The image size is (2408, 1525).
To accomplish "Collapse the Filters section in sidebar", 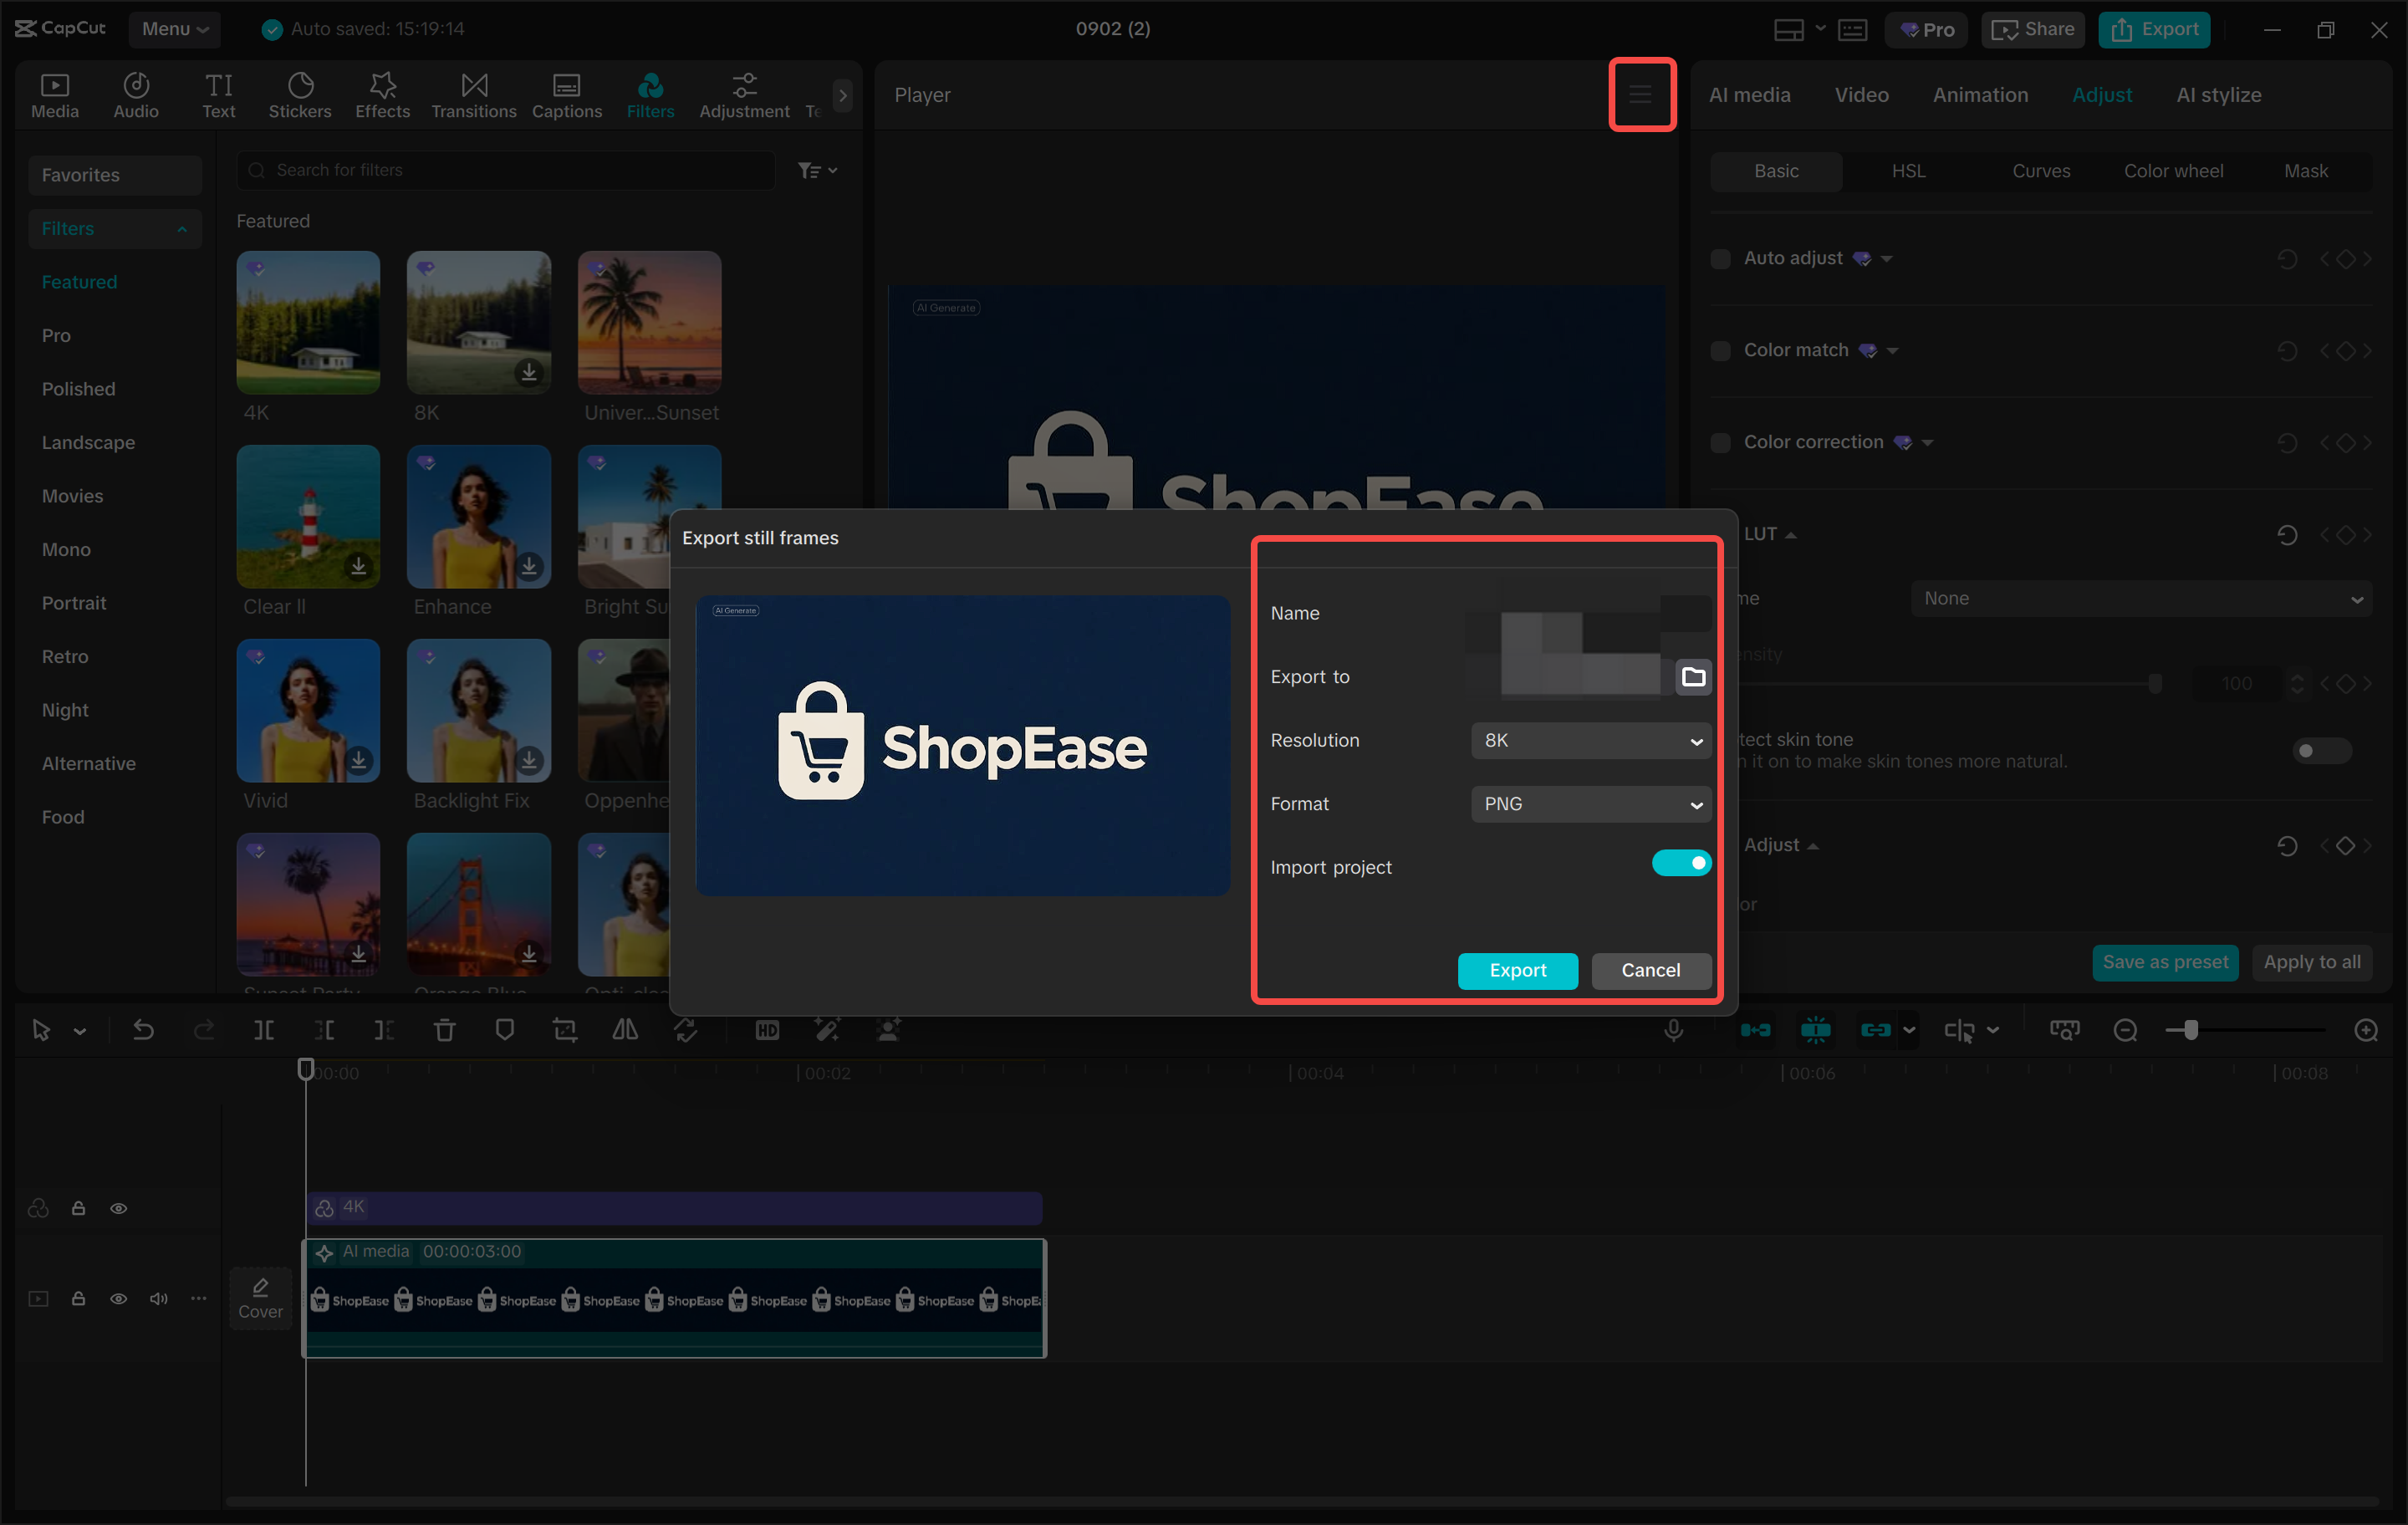I will [181, 229].
